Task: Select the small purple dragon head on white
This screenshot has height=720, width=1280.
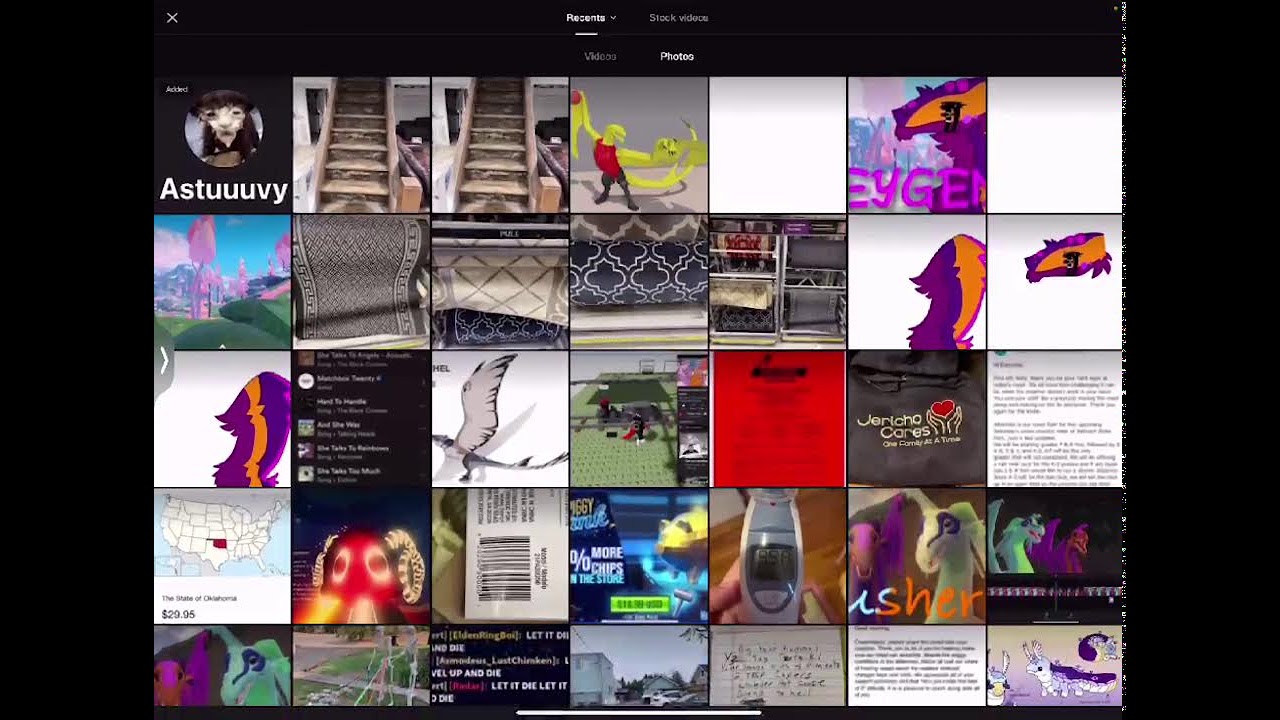Action: tap(1054, 282)
